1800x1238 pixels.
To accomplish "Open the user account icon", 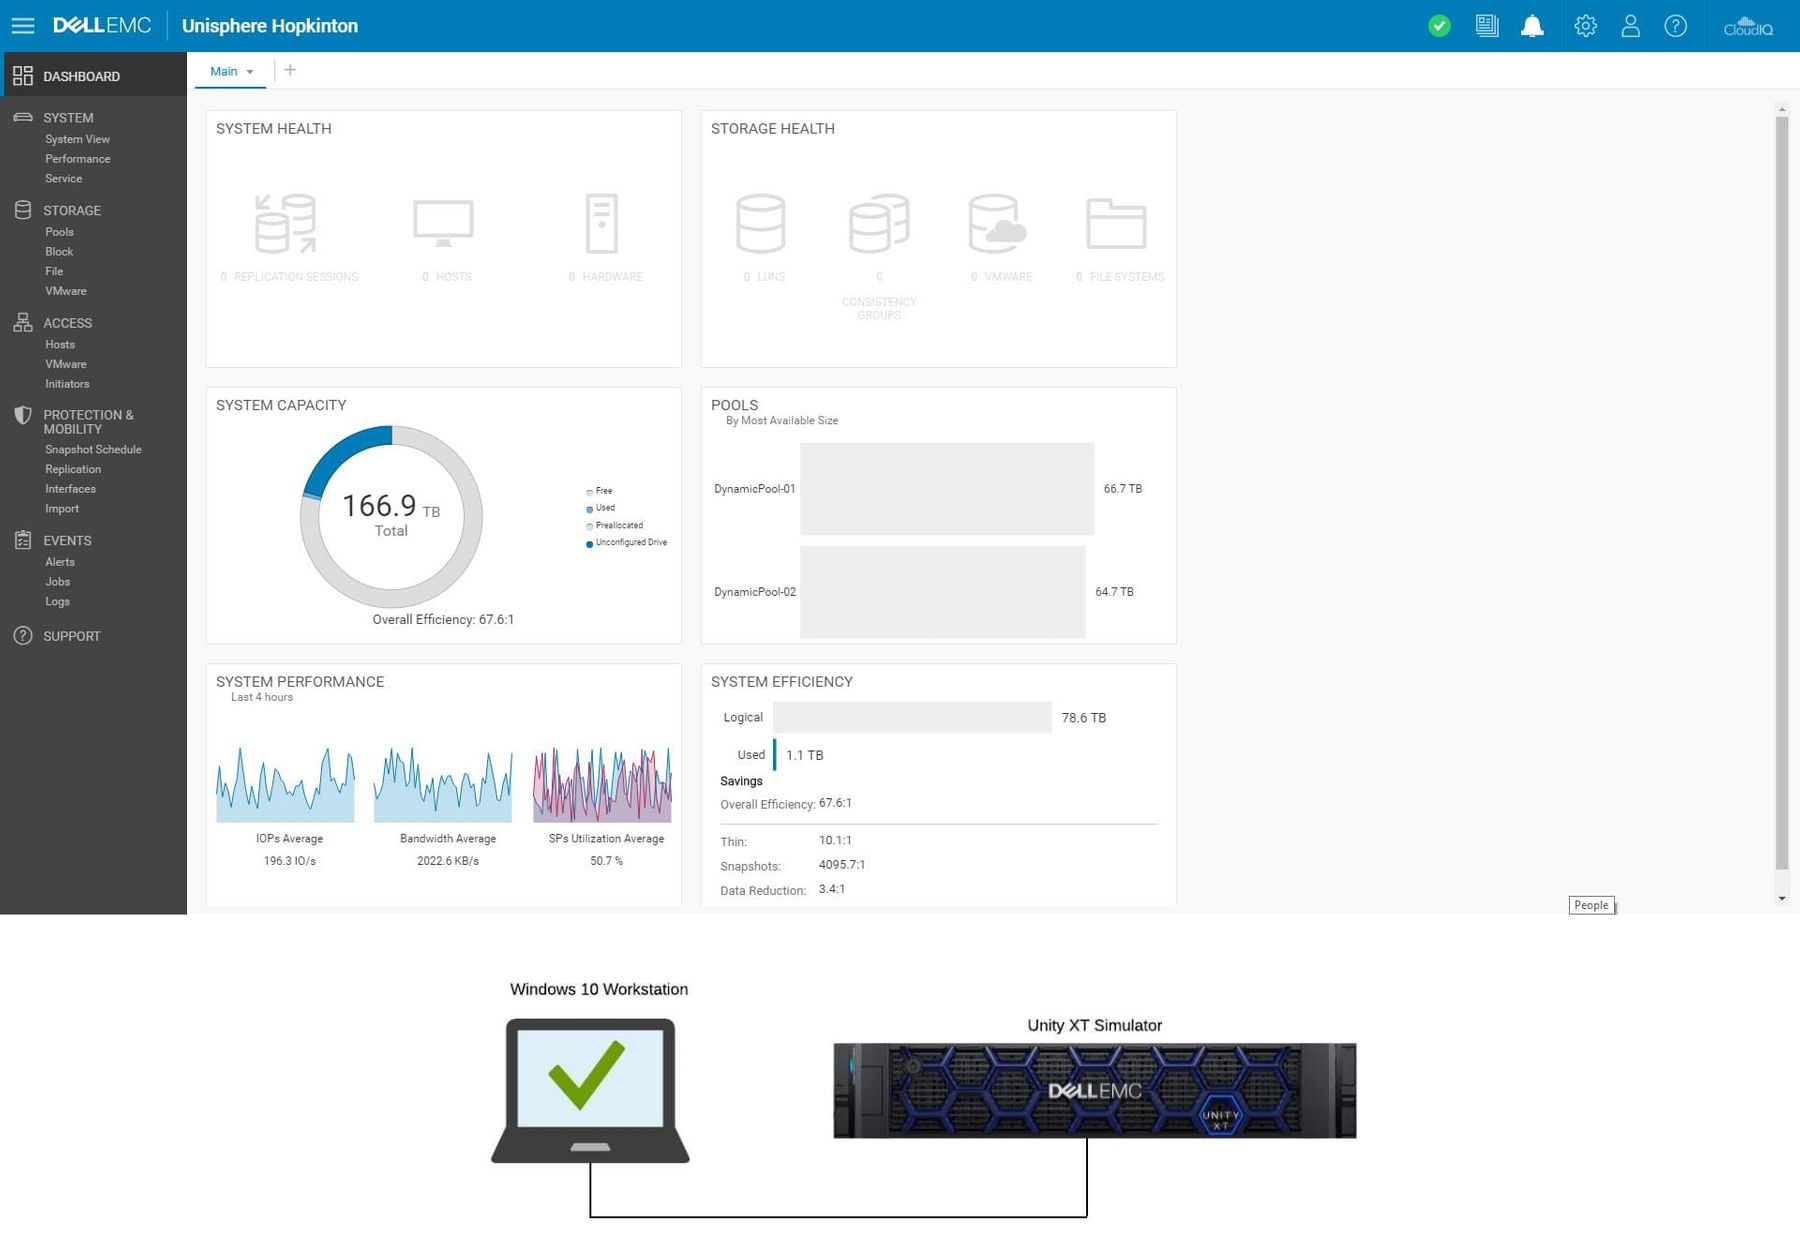I will click(1630, 26).
